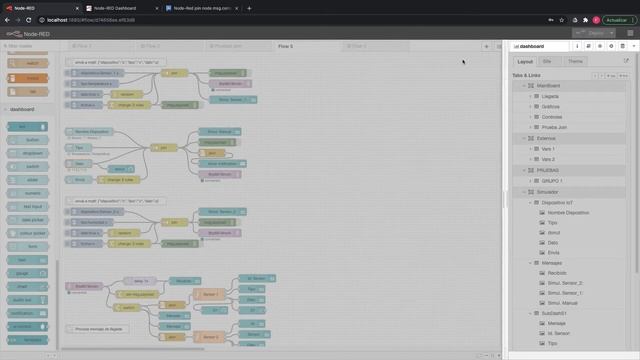The height and width of the screenshot is (360, 640).
Task: Pick the switch node in dashboard palette
Action: pos(28,167)
